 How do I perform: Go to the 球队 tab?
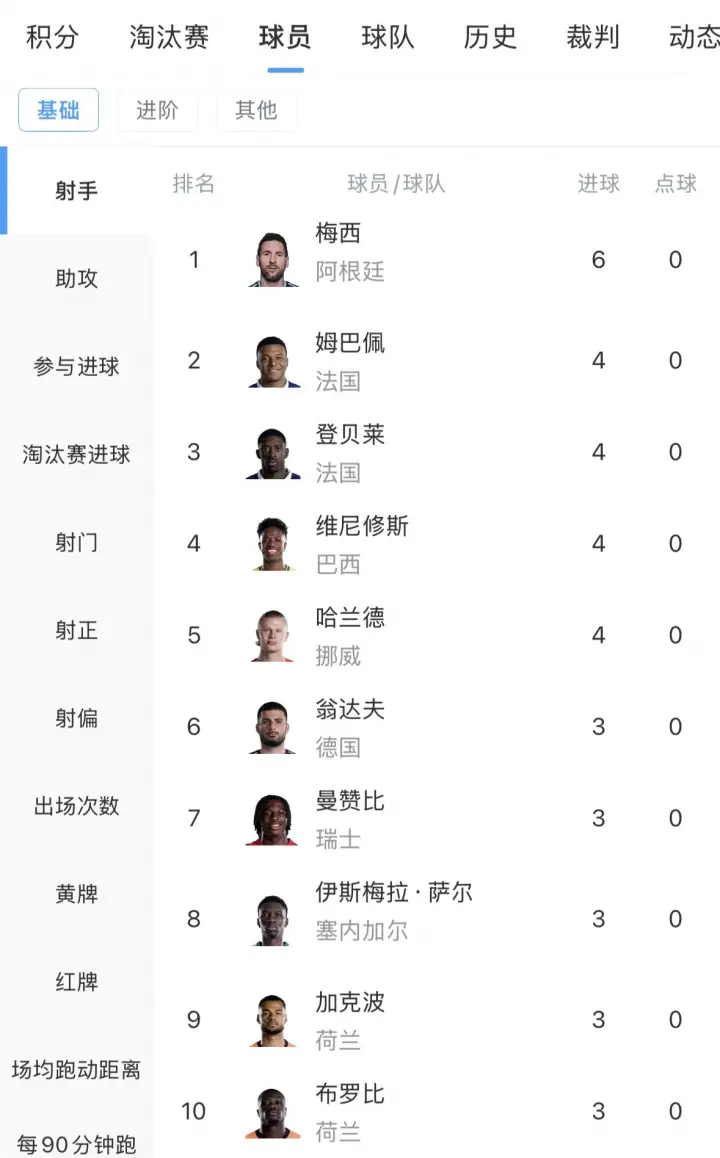pos(388,37)
